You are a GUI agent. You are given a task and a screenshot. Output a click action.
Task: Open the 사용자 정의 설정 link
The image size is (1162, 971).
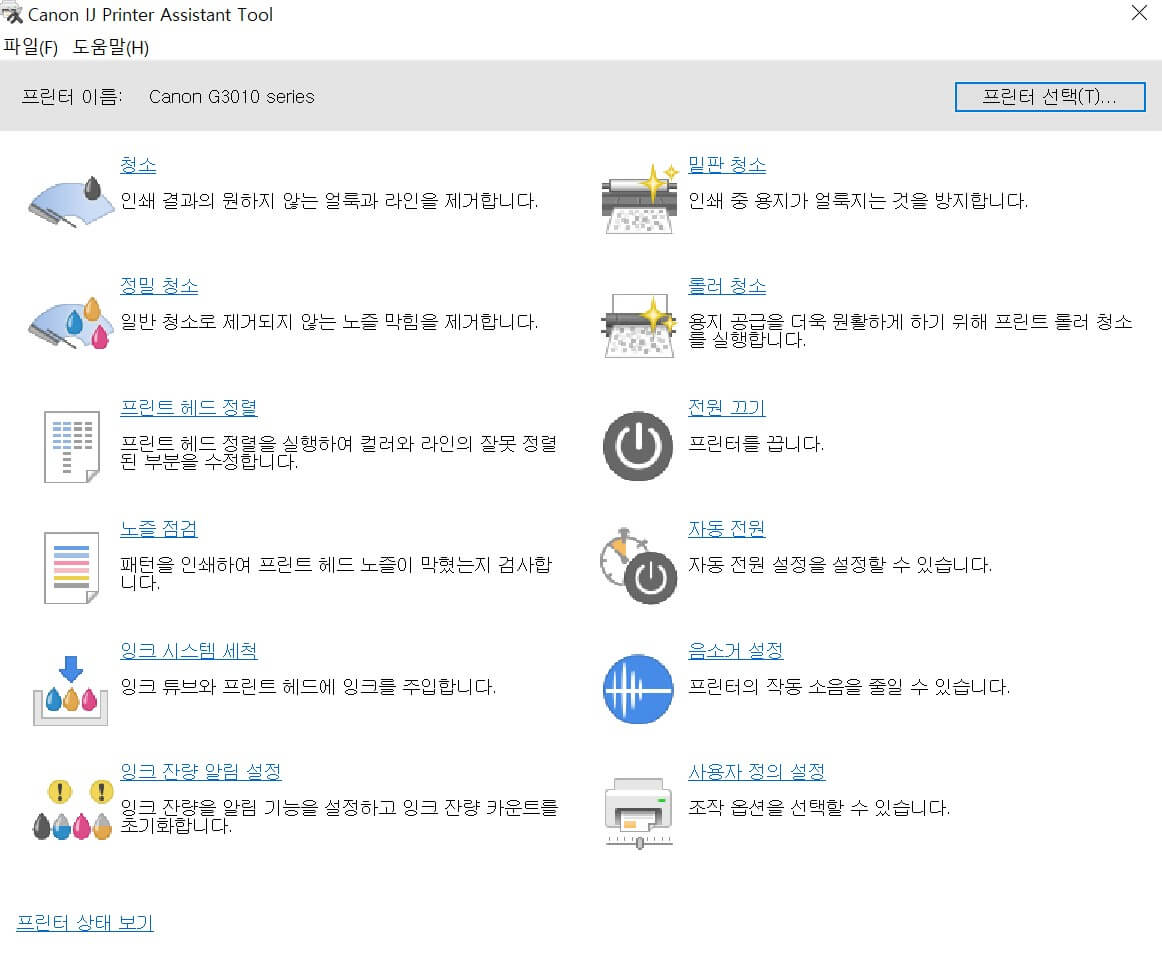click(756, 772)
